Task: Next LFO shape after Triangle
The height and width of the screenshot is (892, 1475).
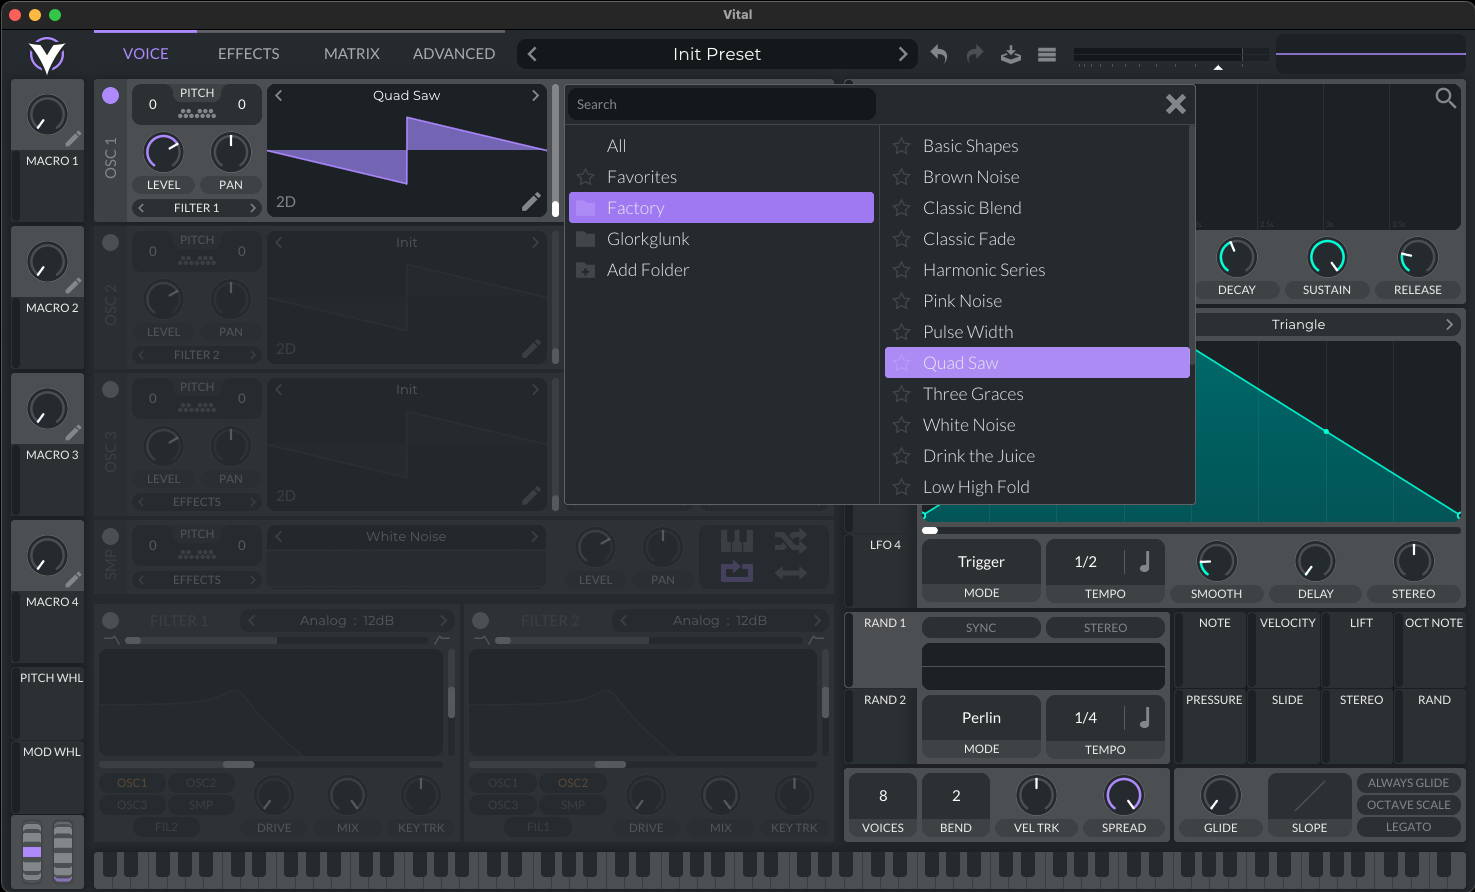Action: click(x=1449, y=324)
